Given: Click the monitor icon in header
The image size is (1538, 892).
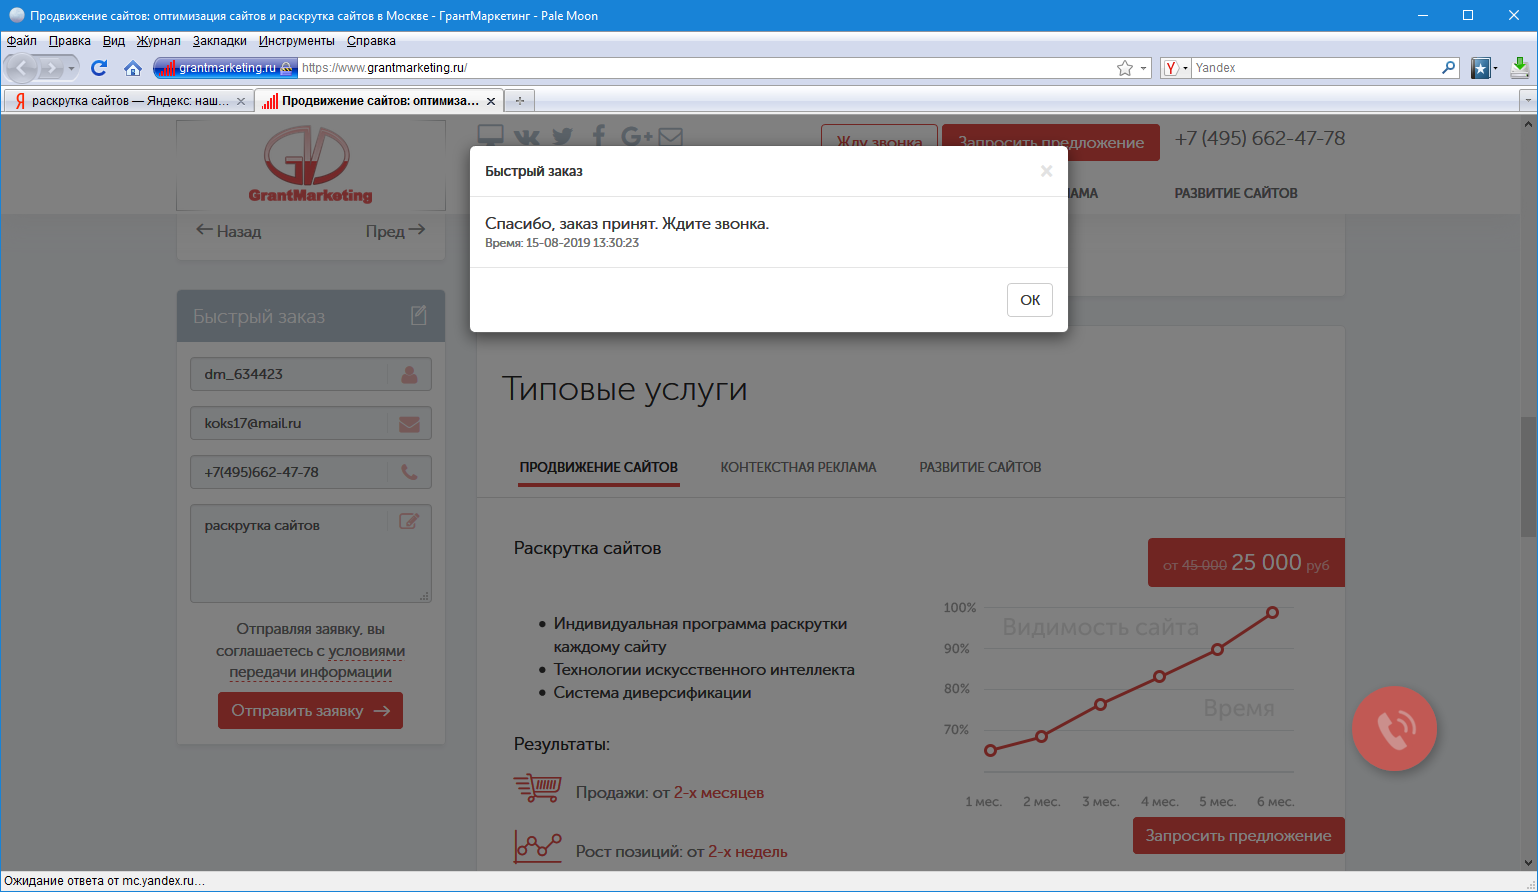Looking at the screenshot, I should tap(490, 136).
